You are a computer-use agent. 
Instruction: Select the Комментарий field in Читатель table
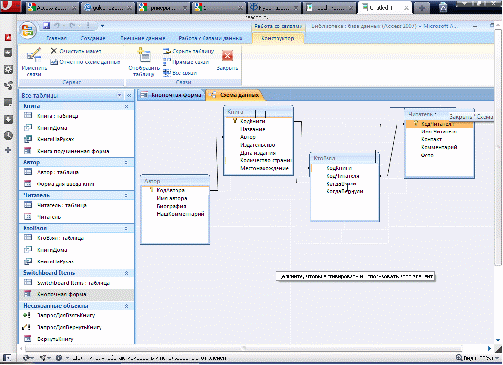pyautogui.click(x=439, y=147)
